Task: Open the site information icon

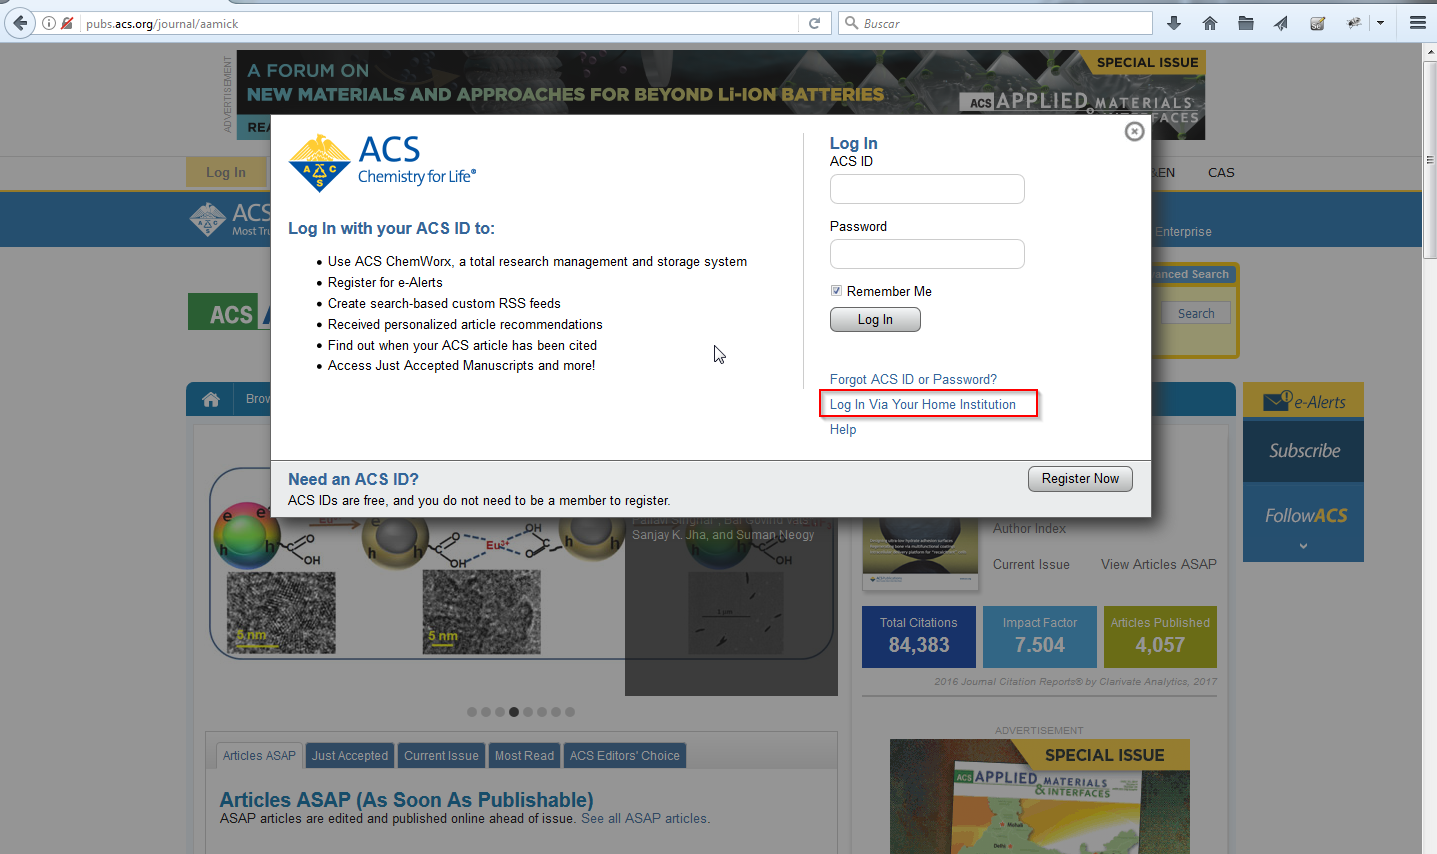Action: (x=48, y=23)
